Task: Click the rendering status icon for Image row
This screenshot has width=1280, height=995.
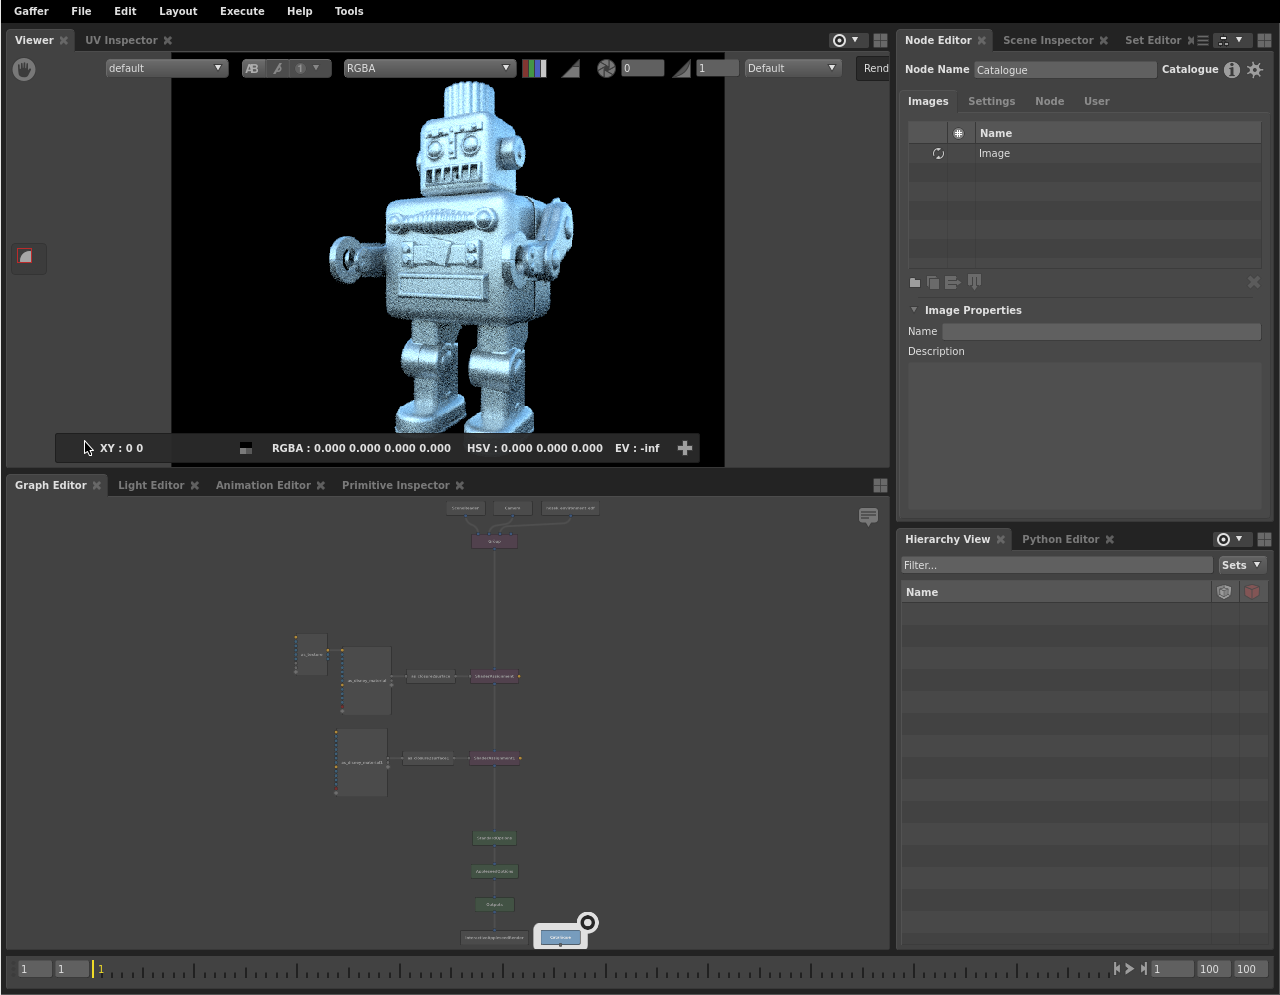Action: [x=938, y=153]
